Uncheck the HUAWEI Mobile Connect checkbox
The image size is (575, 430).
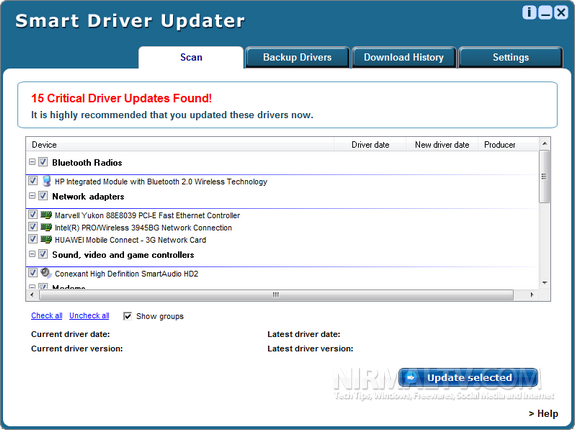(33, 239)
